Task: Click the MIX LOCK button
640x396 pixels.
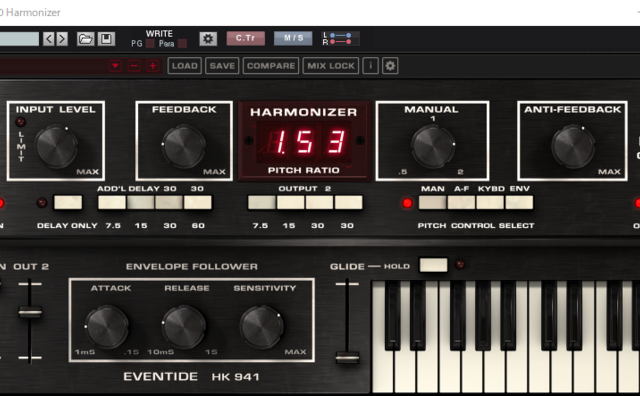Action: click(x=331, y=66)
